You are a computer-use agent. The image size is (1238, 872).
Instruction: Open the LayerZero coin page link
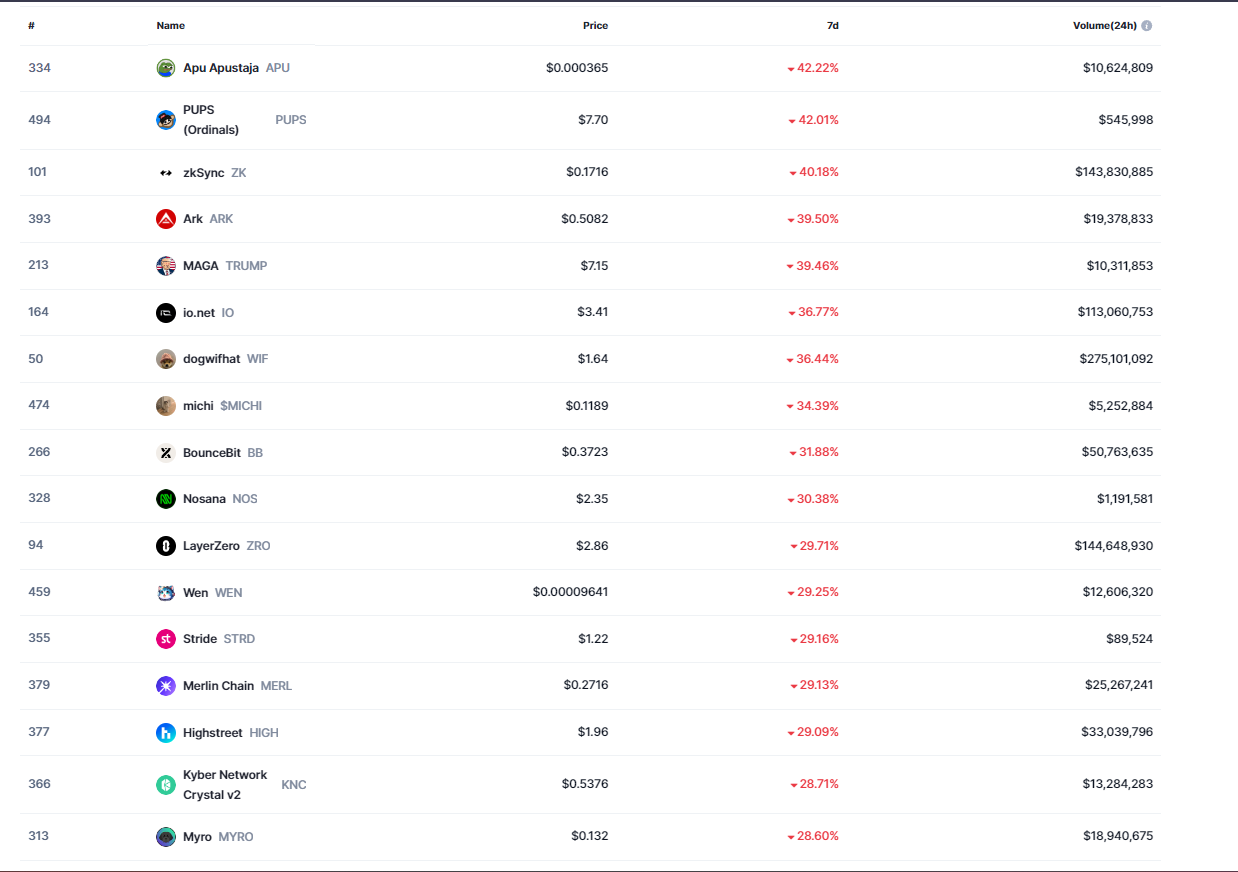point(211,546)
